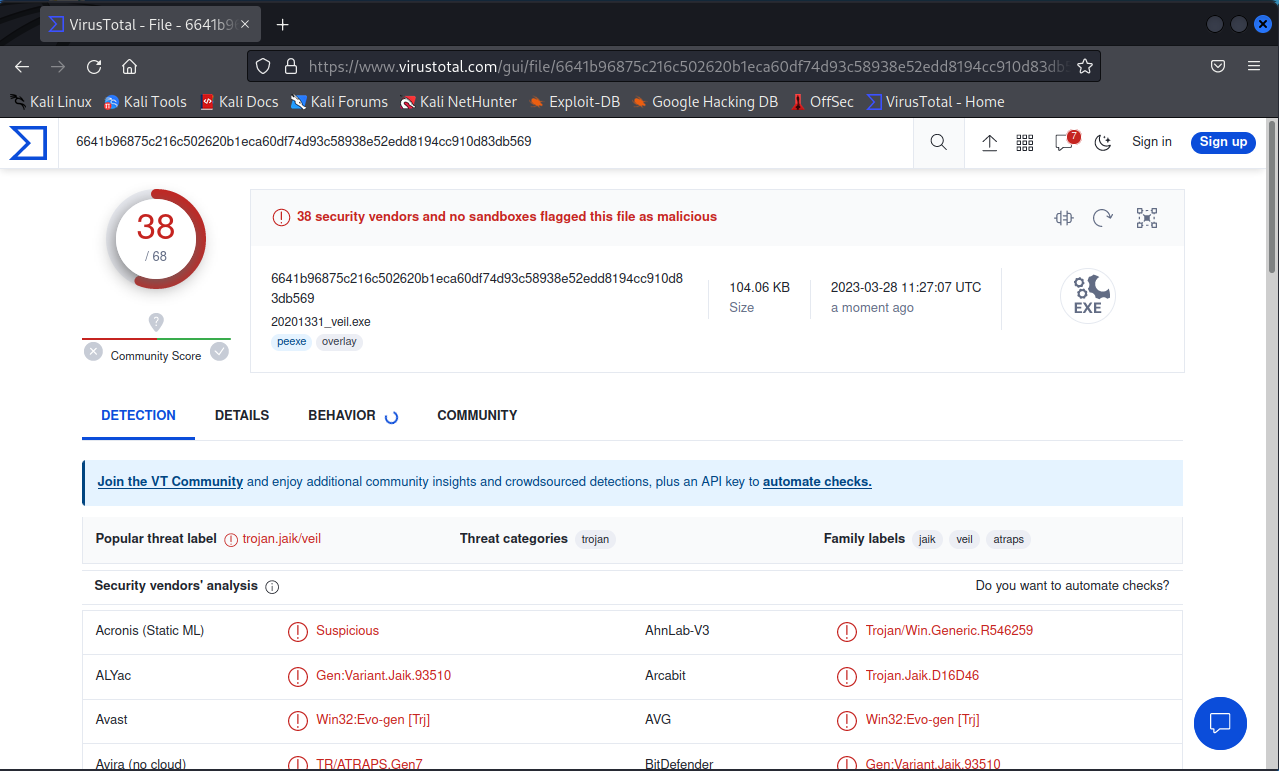Click the EXE file type icon

(x=1088, y=297)
